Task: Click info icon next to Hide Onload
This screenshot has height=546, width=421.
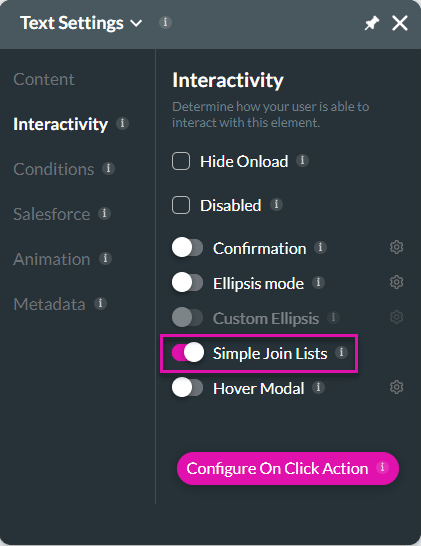Action: tap(302, 161)
